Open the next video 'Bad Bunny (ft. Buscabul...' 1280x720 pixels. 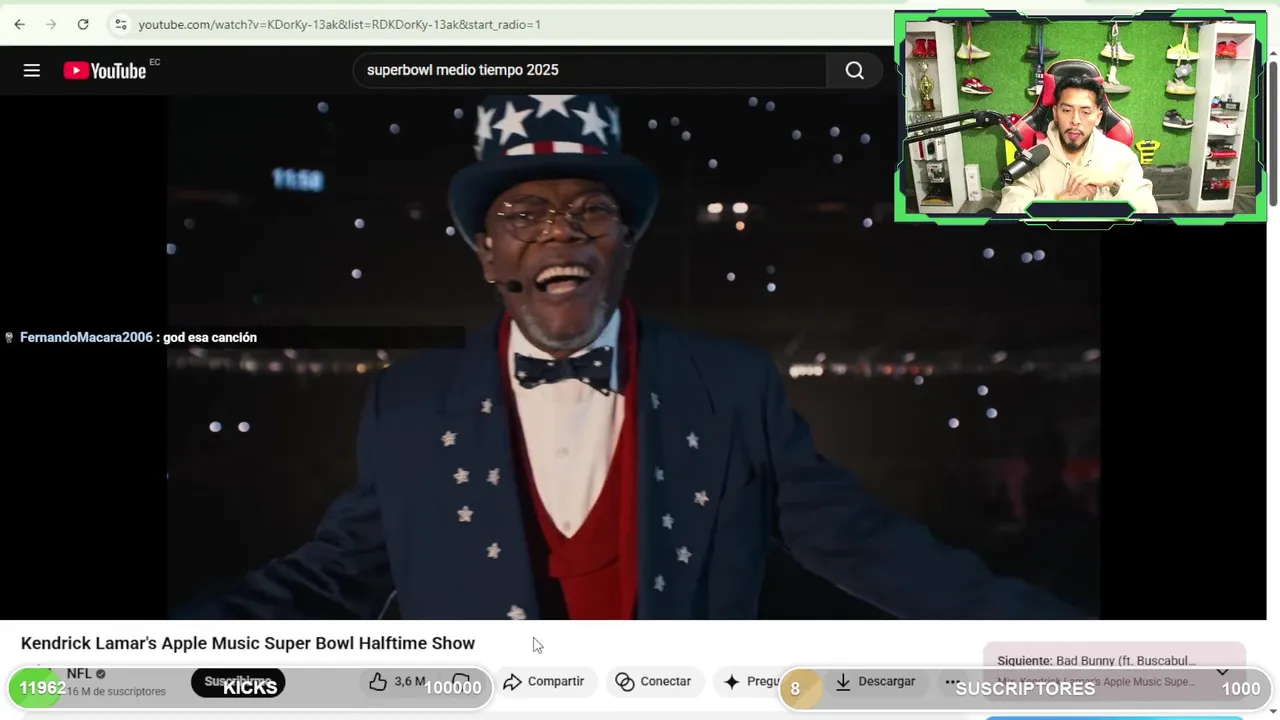tap(1126, 661)
